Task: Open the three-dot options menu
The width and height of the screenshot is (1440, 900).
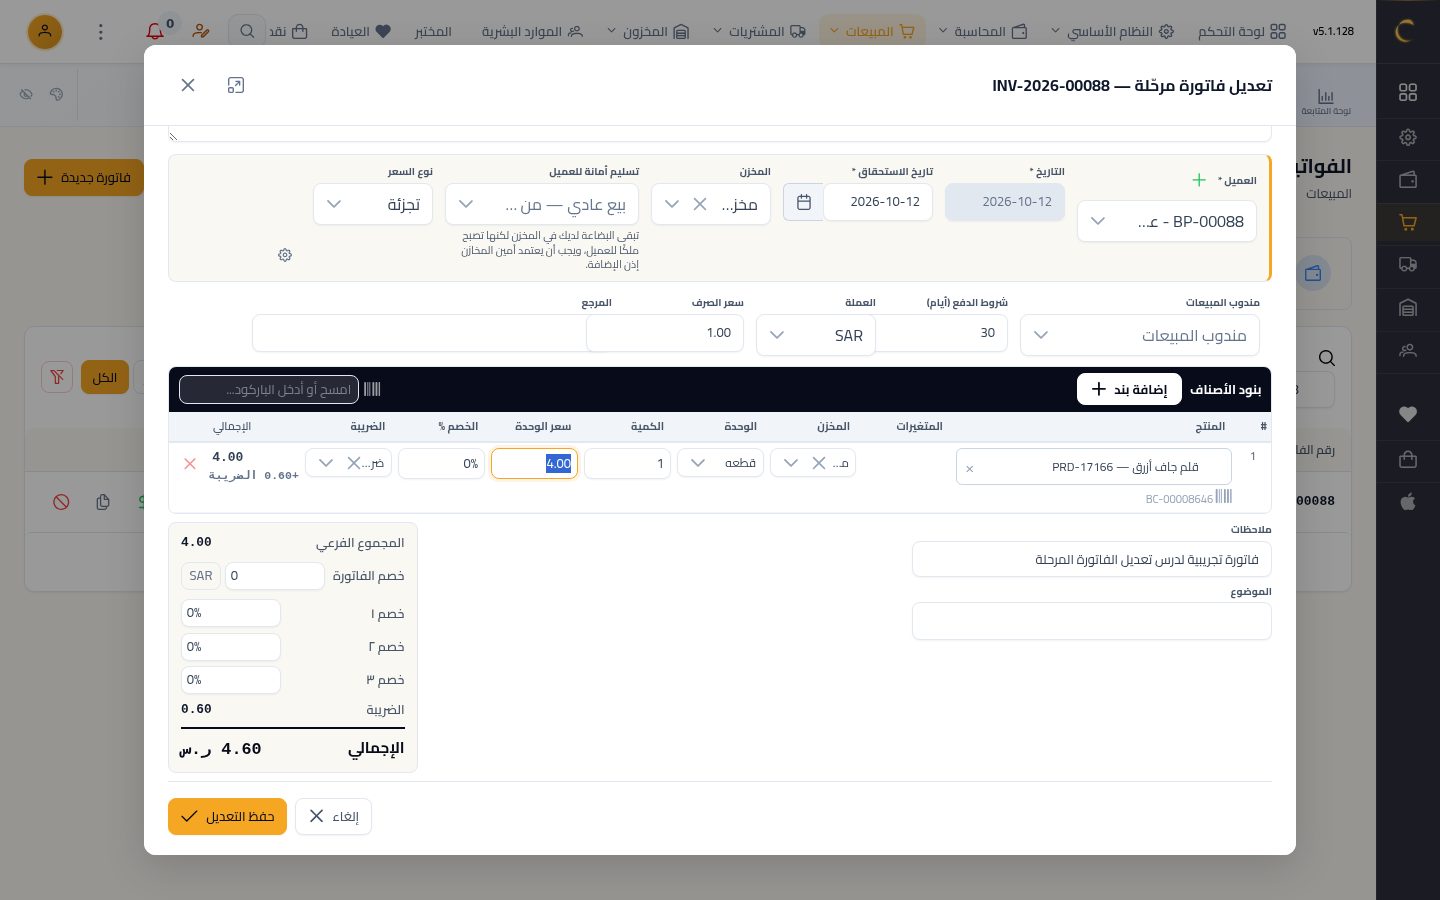Action: click(x=100, y=31)
